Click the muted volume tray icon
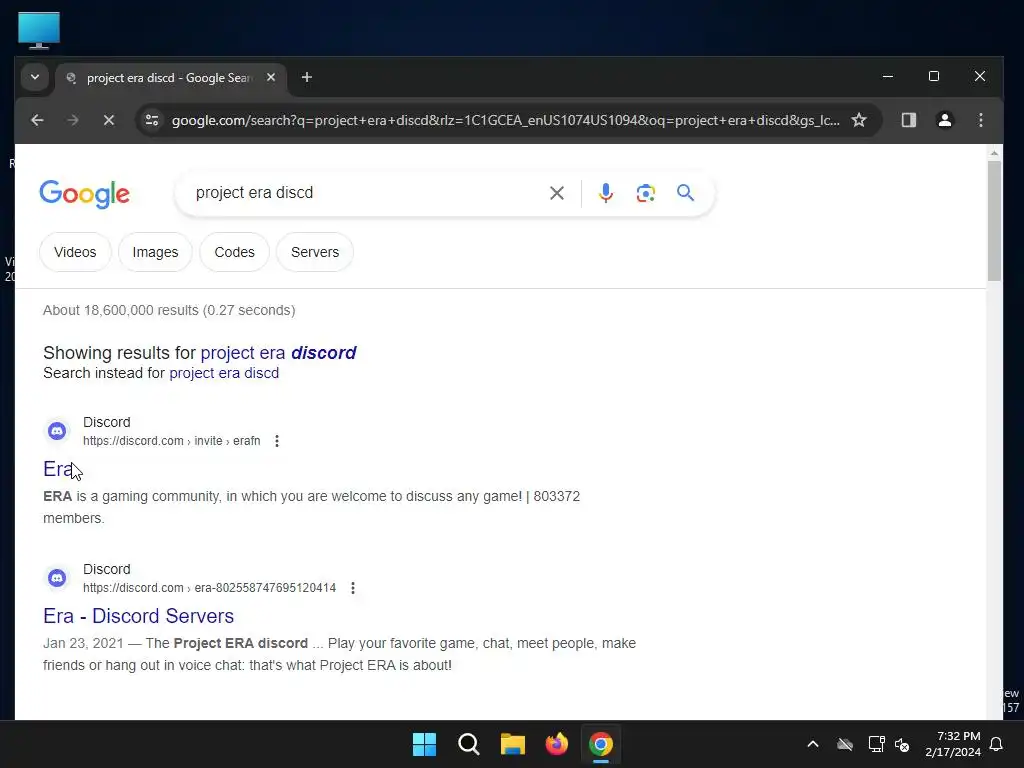The width and height of the screenshot is (1024, 768). [903, 744]
